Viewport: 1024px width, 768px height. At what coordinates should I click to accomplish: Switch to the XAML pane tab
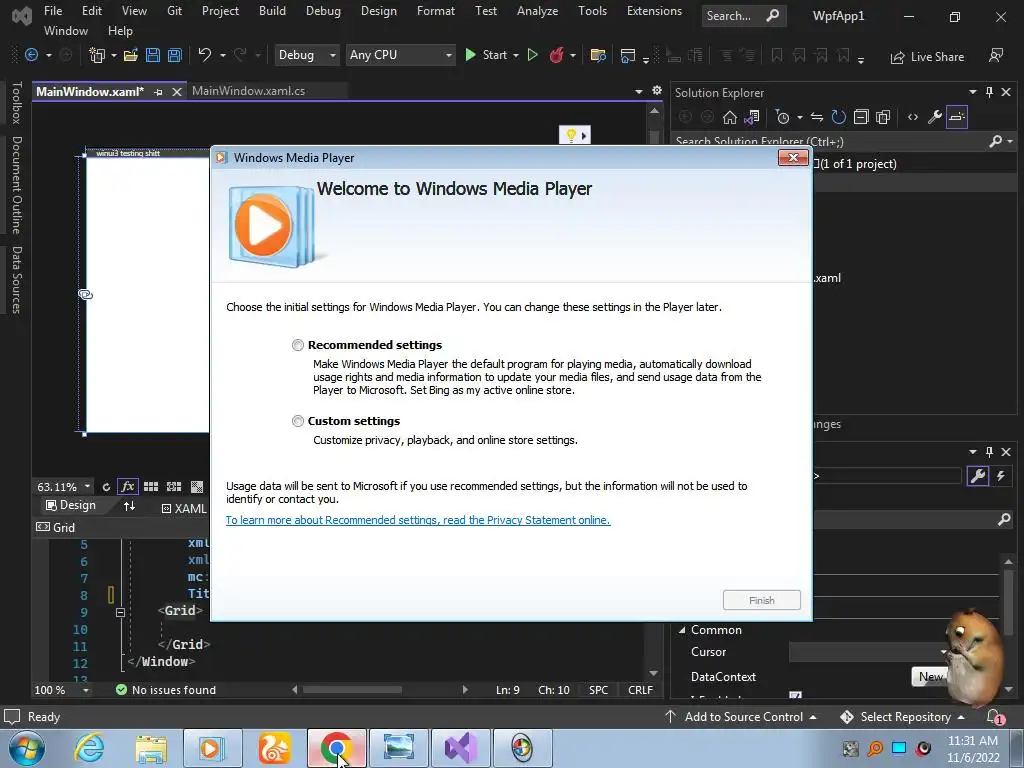coord(184,509)
